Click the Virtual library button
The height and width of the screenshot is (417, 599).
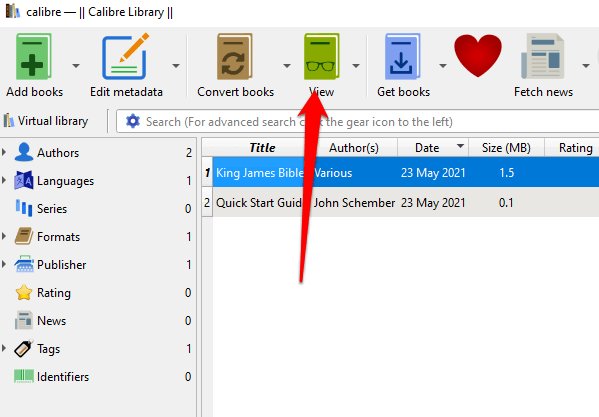coord(46,121)
